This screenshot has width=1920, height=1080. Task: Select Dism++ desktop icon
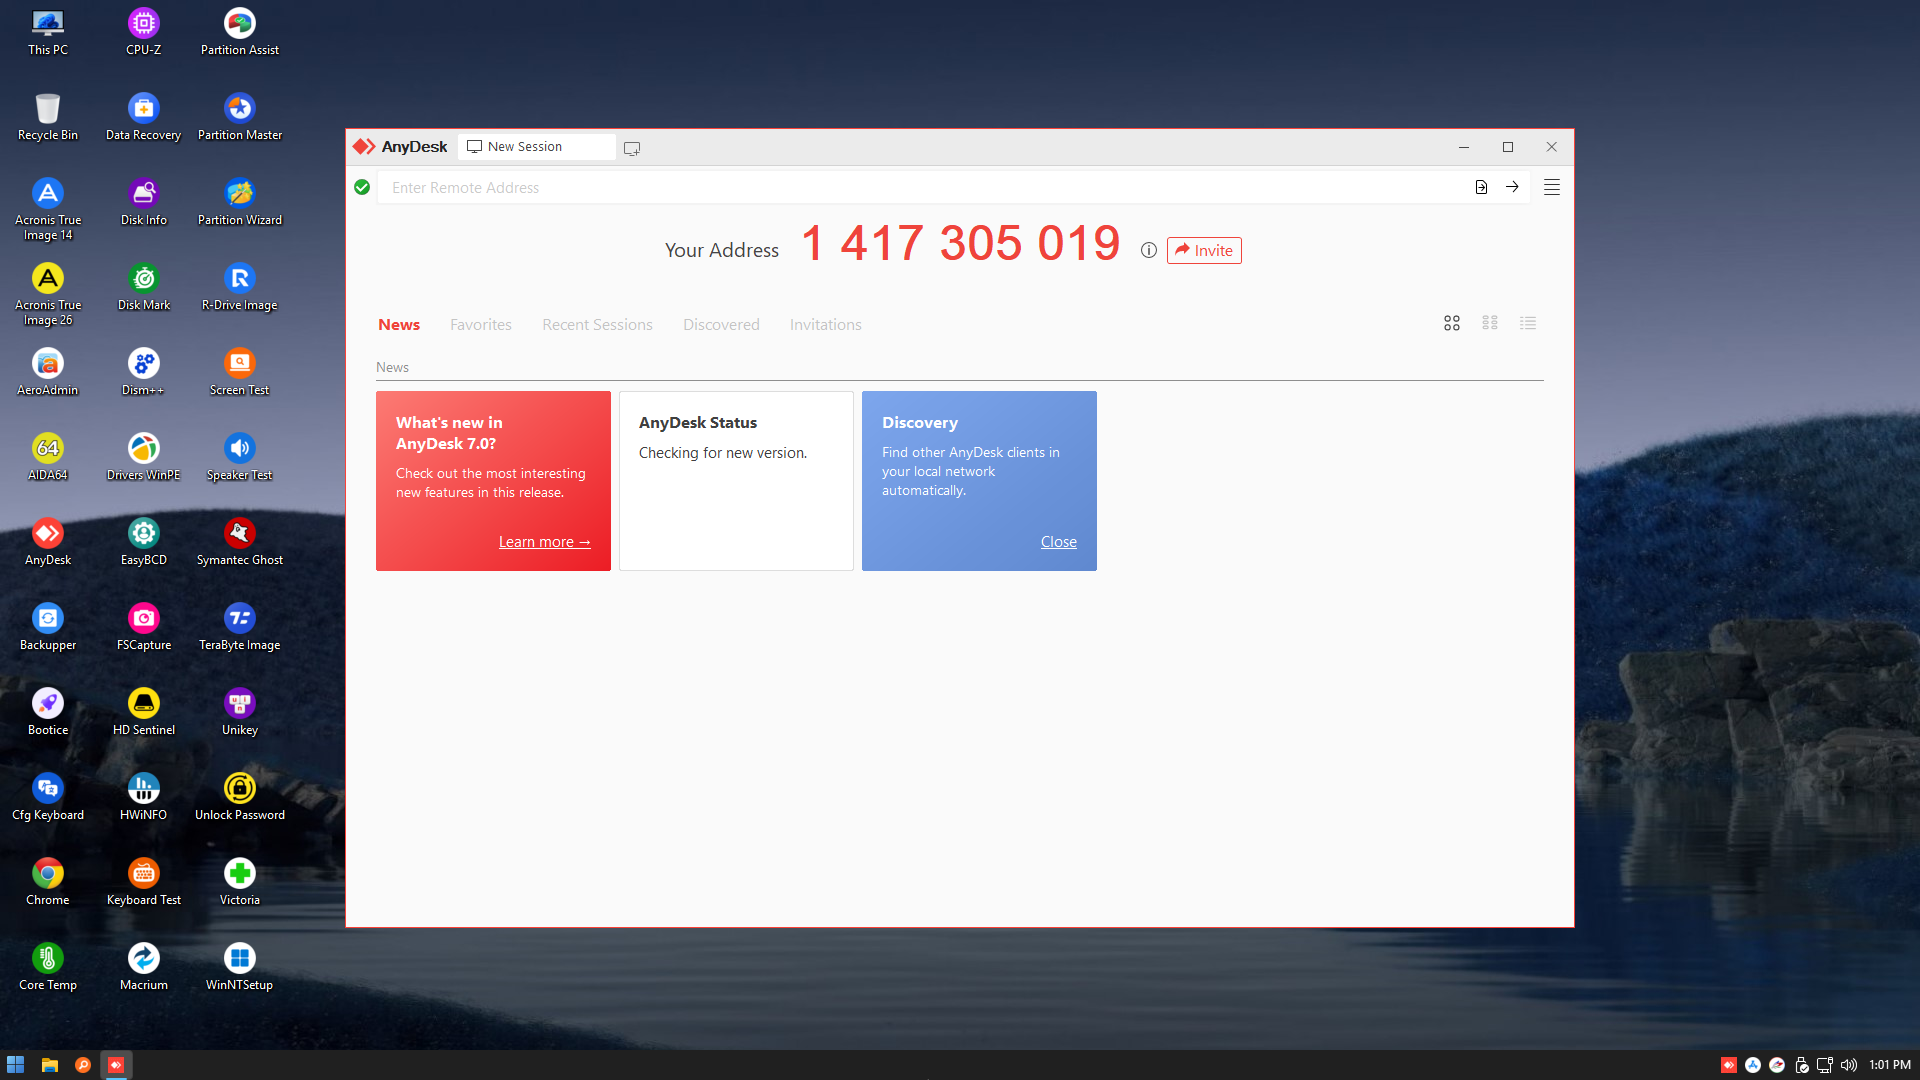(144, 372)
